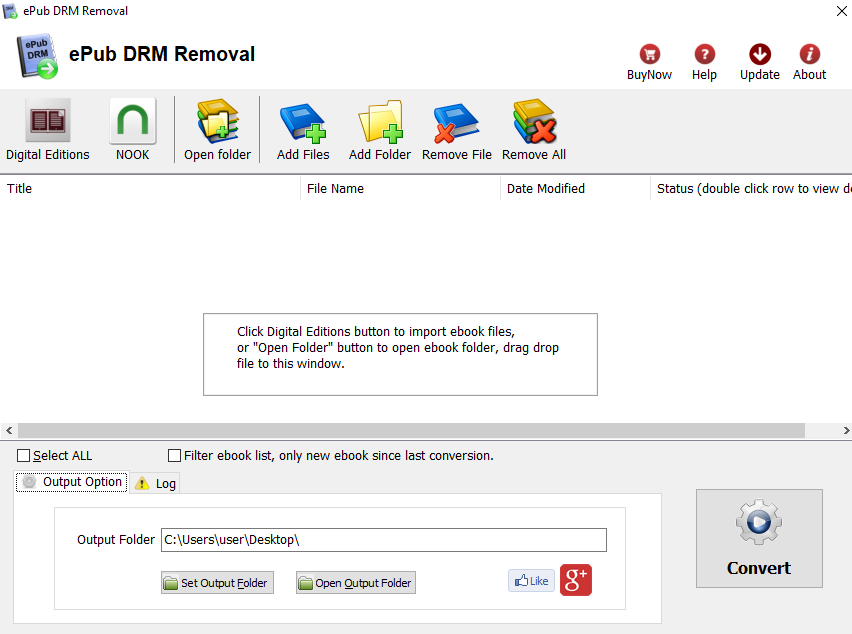Add Files to the list

coord(303,130)
